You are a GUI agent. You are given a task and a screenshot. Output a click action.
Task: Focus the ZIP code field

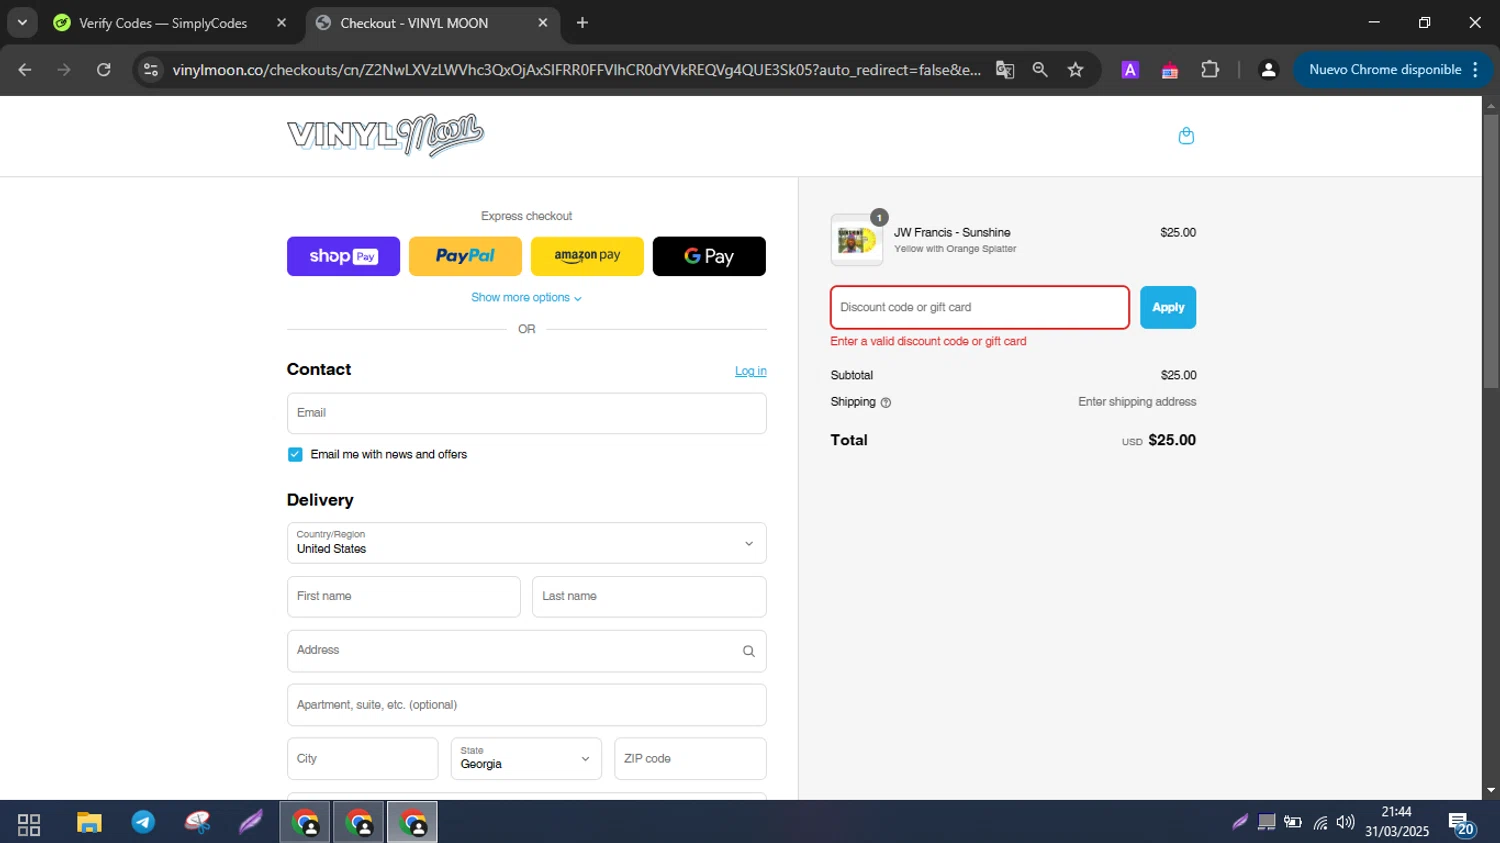[690, 759]
